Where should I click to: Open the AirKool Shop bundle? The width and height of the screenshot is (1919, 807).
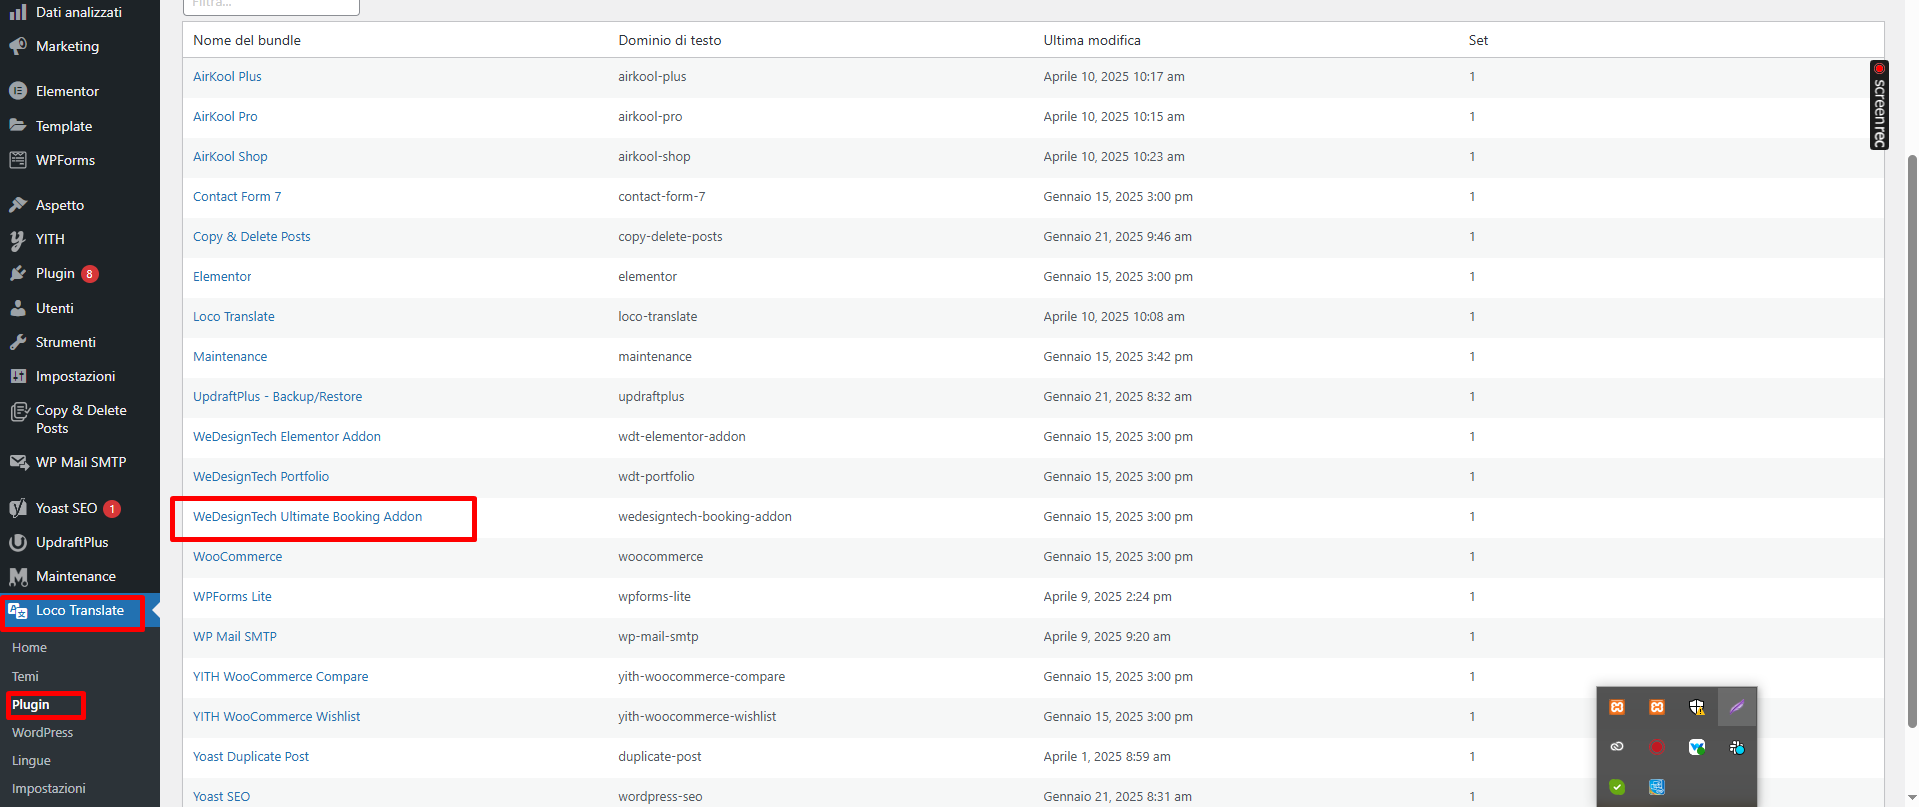(x=230, y=157)
